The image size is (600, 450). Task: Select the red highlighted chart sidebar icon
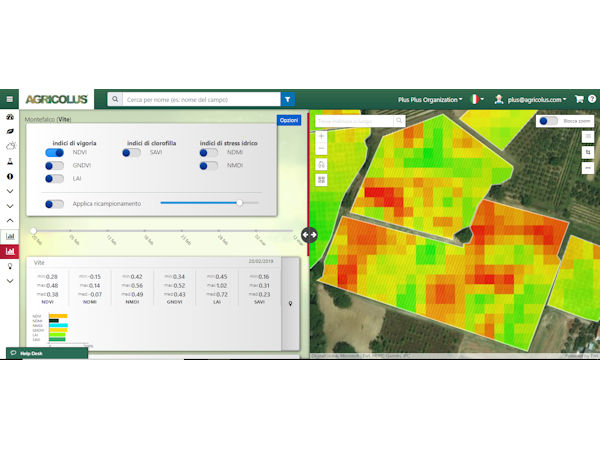(10, 251)
